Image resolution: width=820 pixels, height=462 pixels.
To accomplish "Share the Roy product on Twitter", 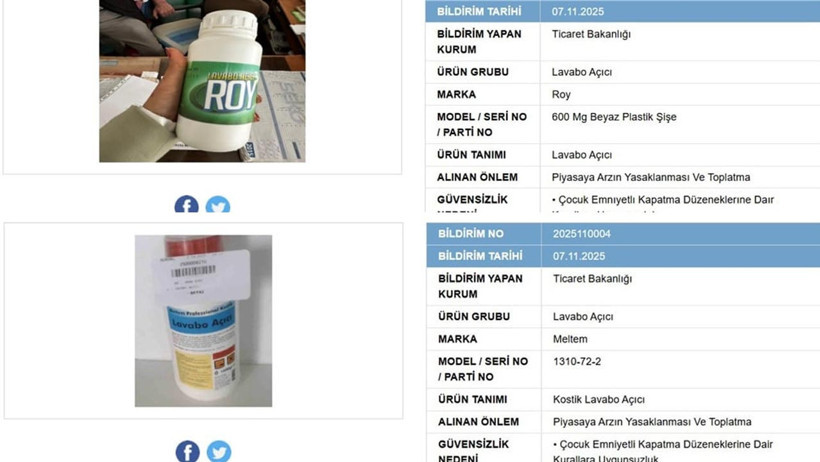I will pos(218,205).
